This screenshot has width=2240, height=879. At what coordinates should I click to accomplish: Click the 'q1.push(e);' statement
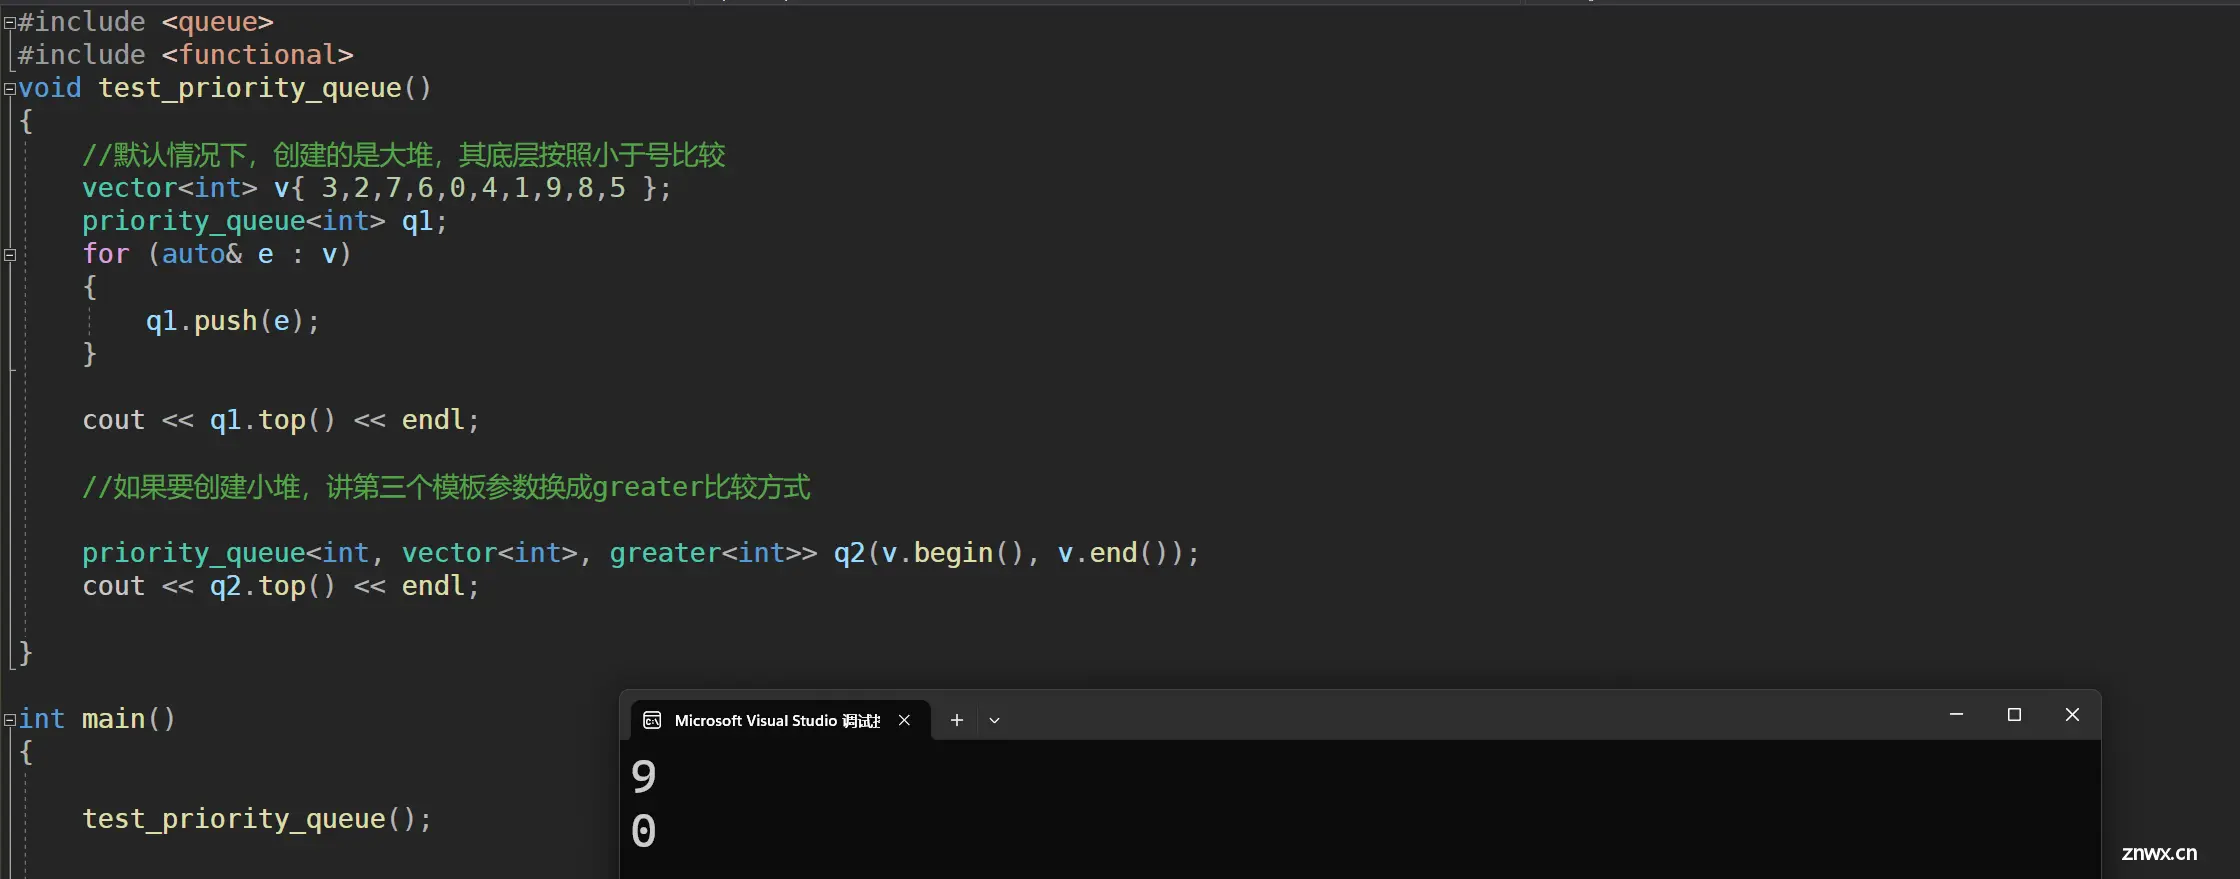[232, 321]
